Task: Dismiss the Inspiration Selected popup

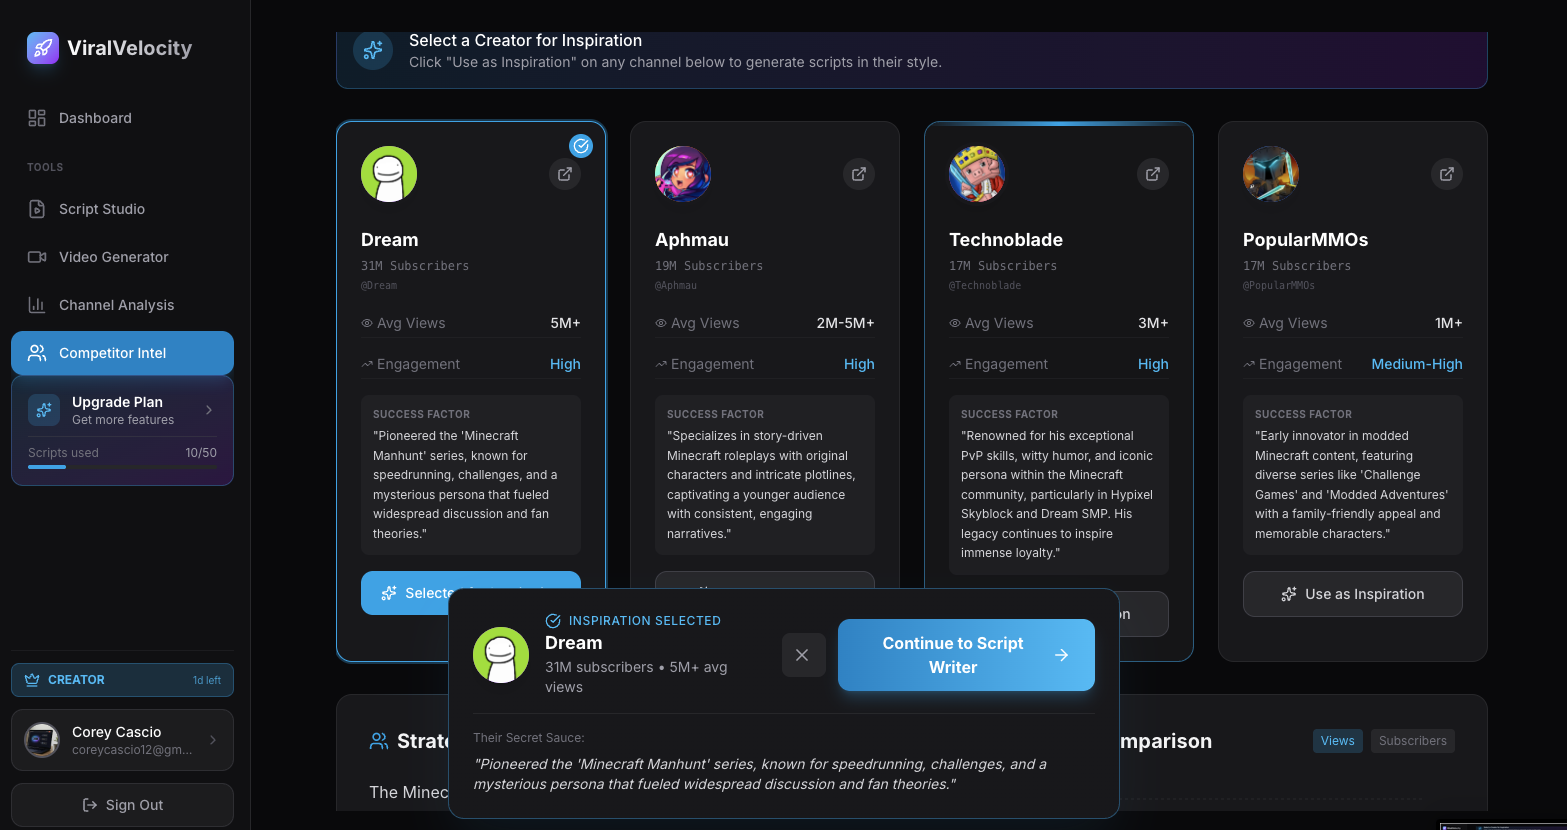Action: (803, 655)
